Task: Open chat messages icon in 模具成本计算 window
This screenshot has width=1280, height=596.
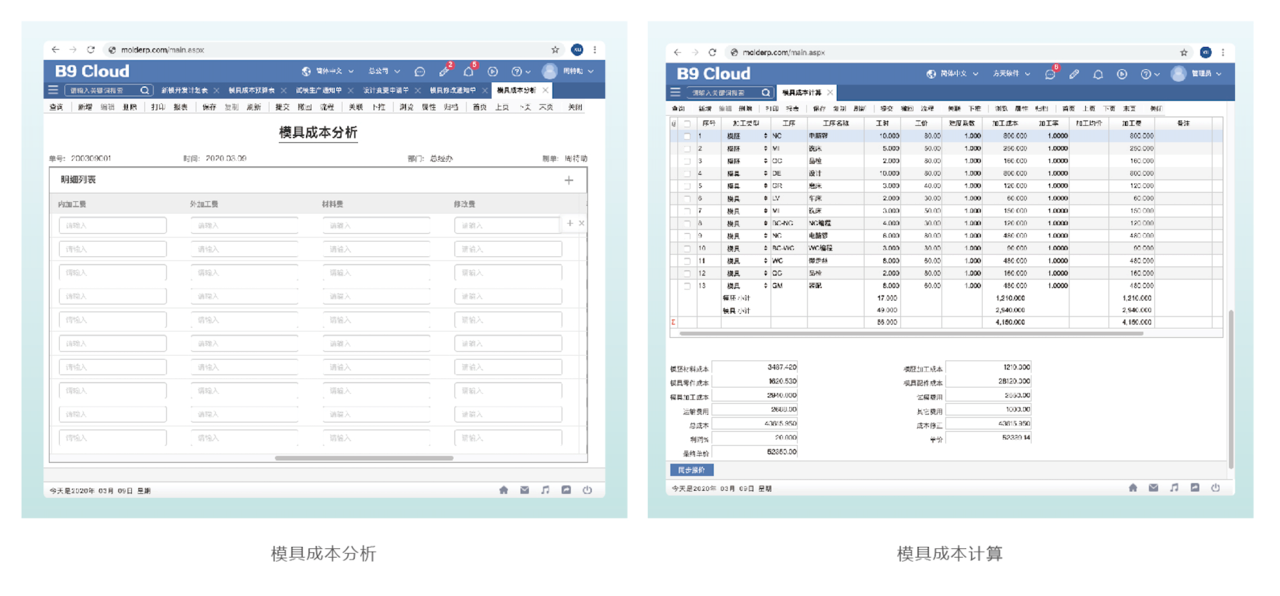Action: point(1050,74)
